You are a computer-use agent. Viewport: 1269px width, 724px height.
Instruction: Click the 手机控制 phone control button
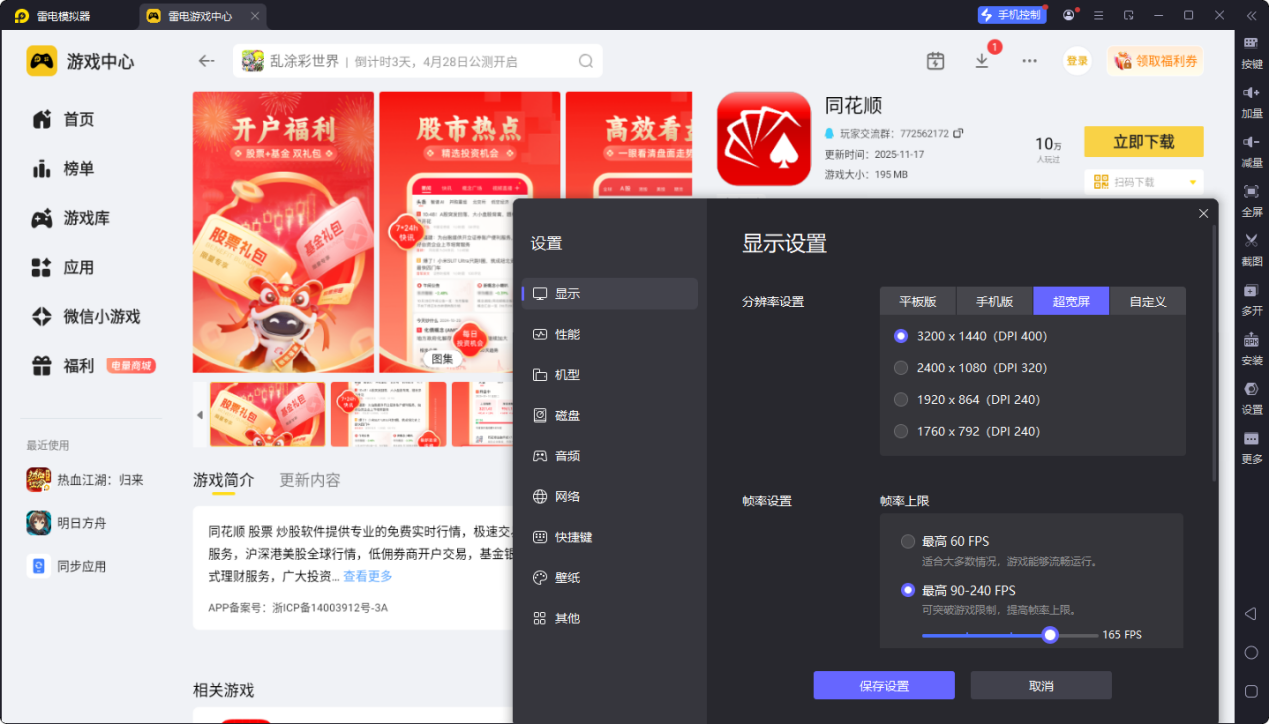coord(1012,15)
